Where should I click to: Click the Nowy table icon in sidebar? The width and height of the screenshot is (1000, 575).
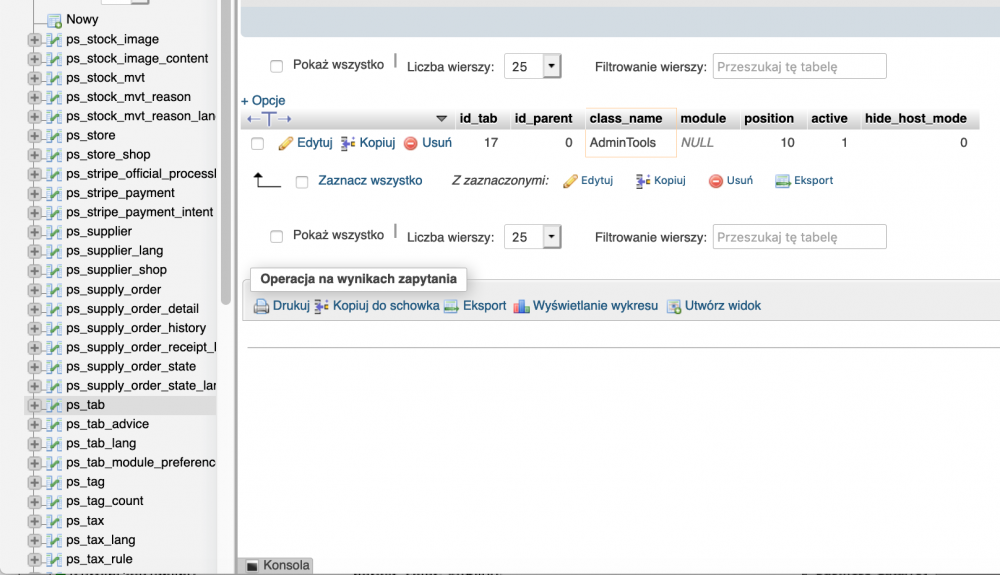coord(54,21)
